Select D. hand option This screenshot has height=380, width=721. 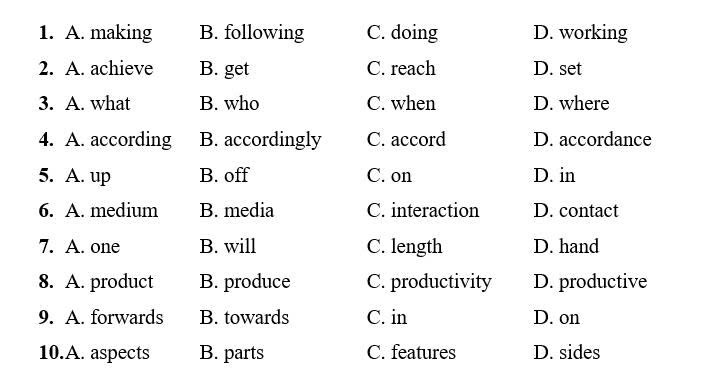[x=566, y=246]
